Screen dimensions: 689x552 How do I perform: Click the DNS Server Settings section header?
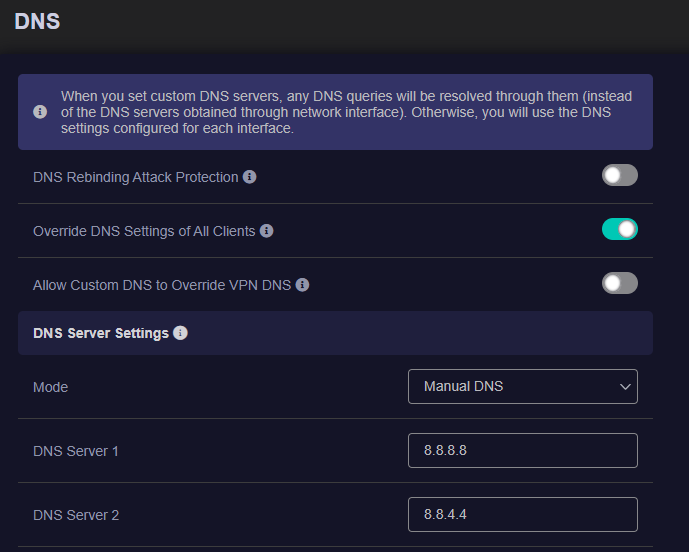coord(101,333)
